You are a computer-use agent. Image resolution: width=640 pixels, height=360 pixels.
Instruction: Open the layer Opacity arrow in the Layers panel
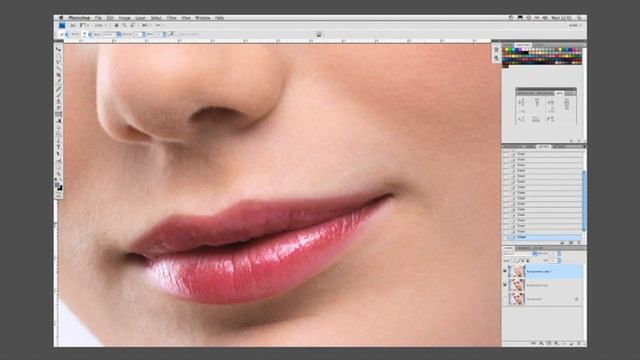click(559, 253)
